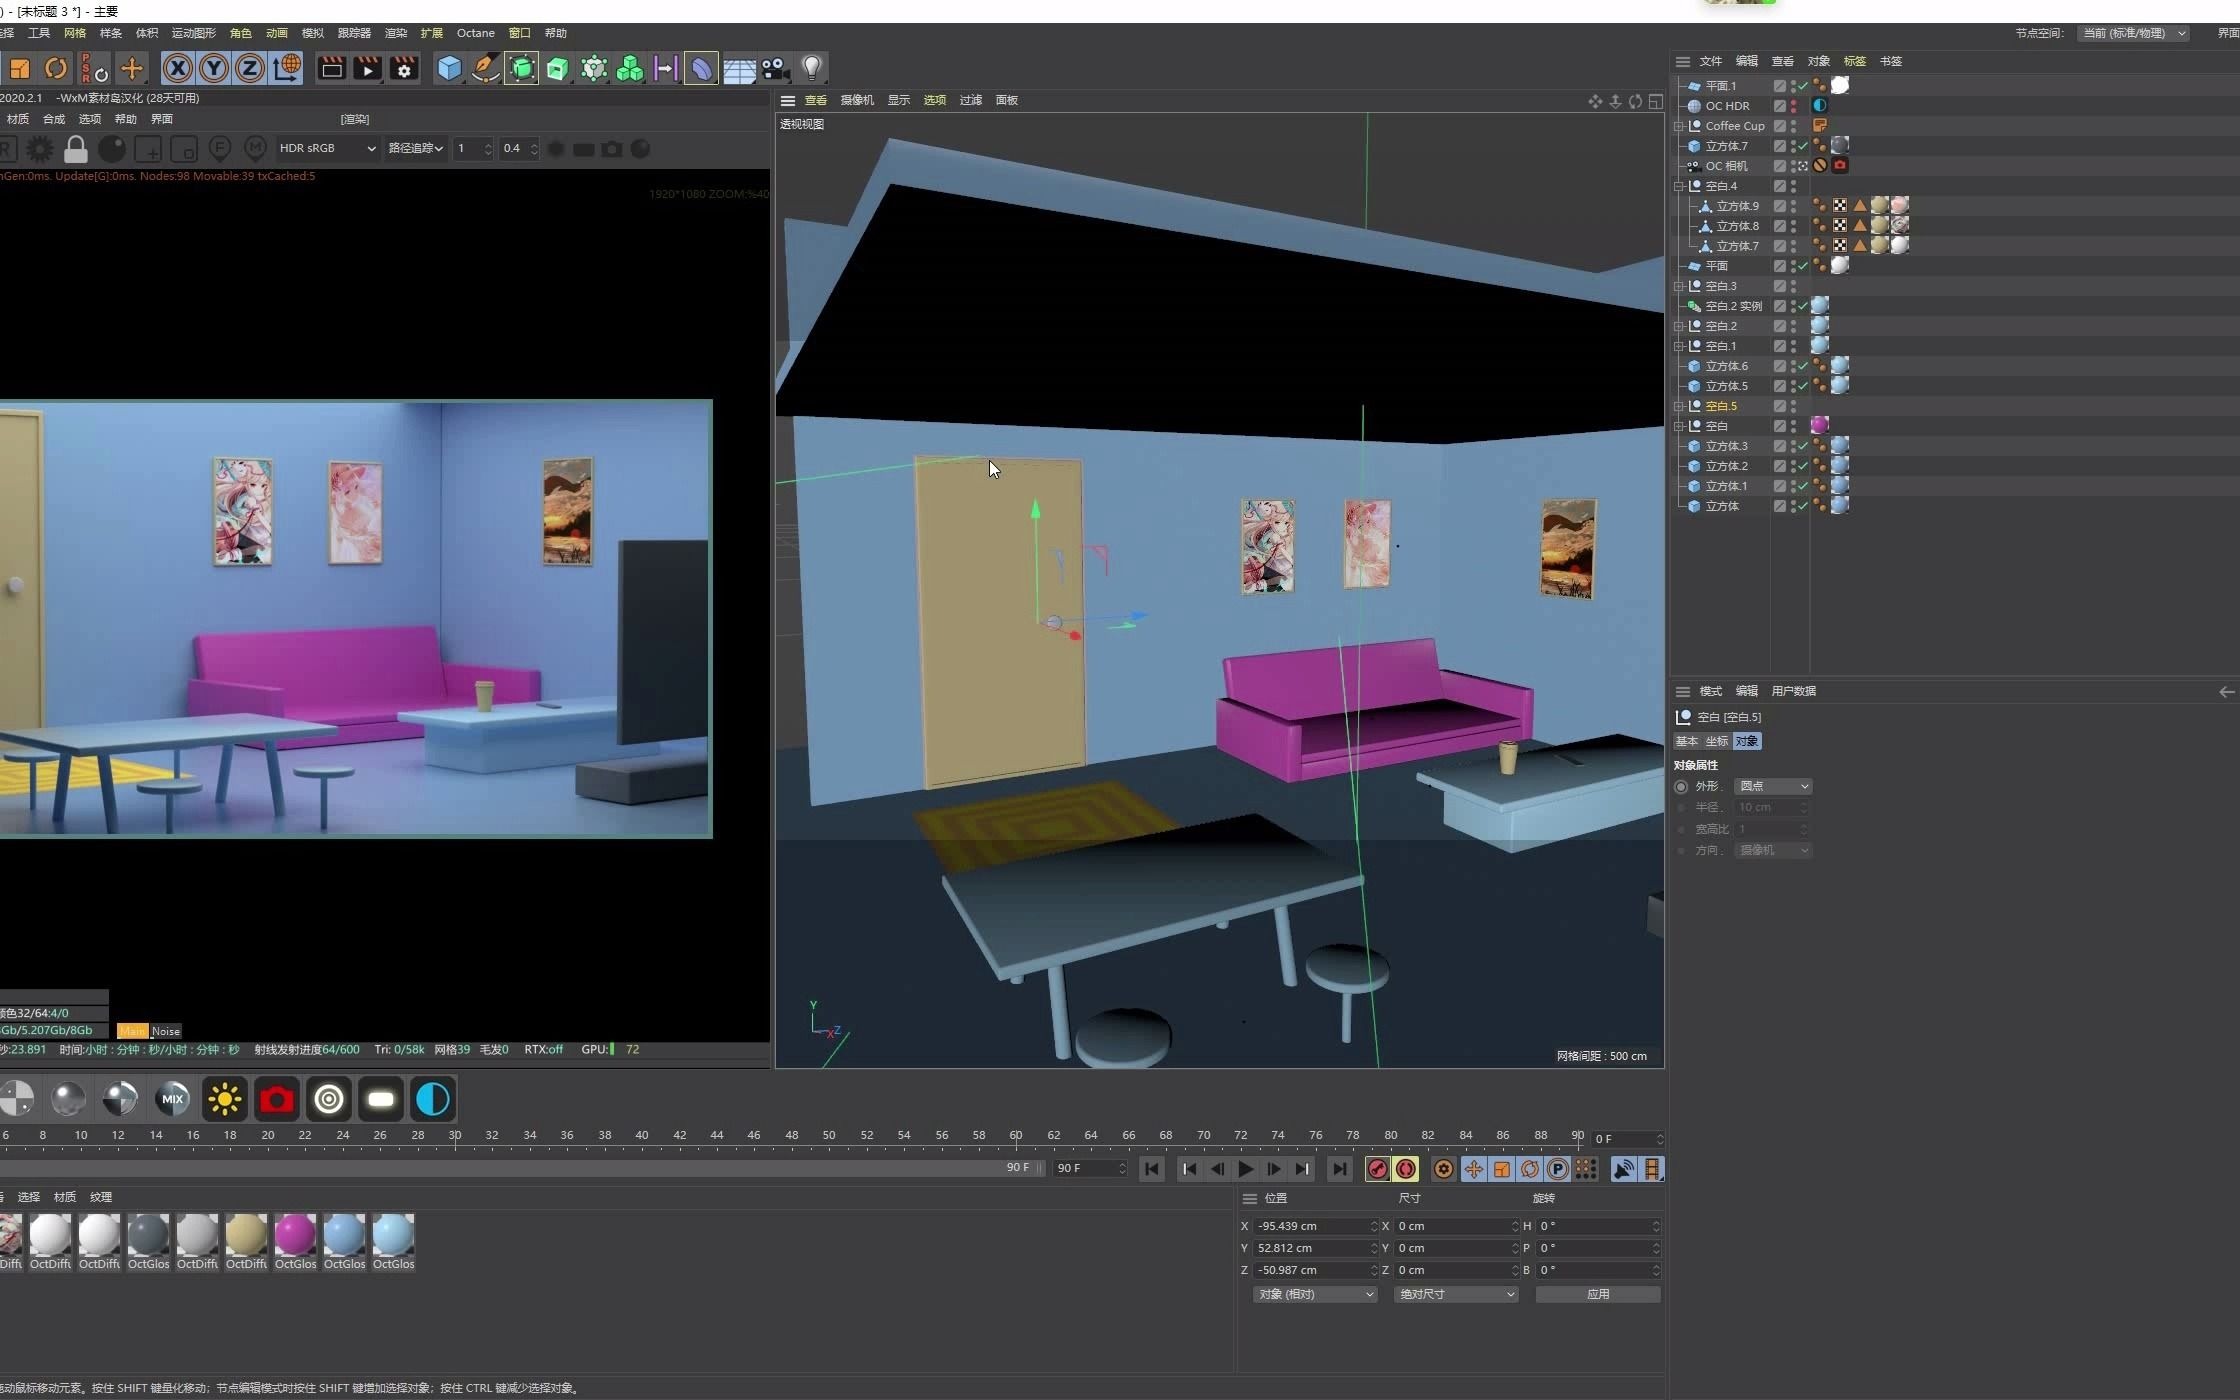Expand the 空白.4 tree node
The height and width of the screenshot is (1400, 2240).
pos(1680,186)
